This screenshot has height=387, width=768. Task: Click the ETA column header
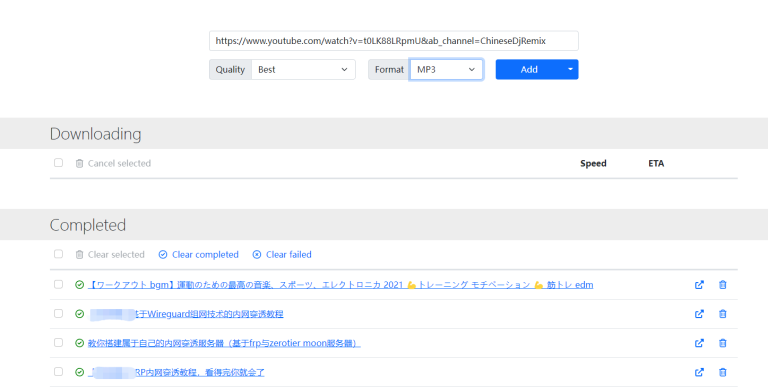coord(656,163)
